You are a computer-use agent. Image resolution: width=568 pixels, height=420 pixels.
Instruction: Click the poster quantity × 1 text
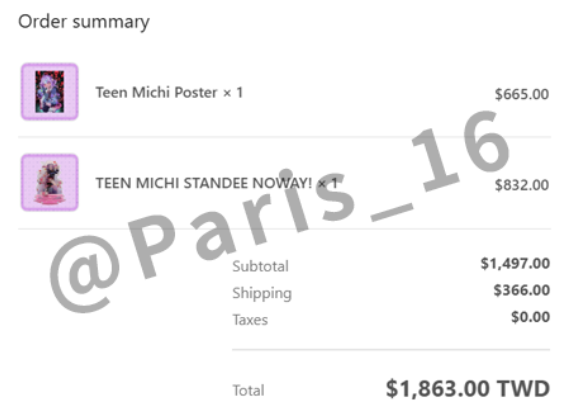233,93
